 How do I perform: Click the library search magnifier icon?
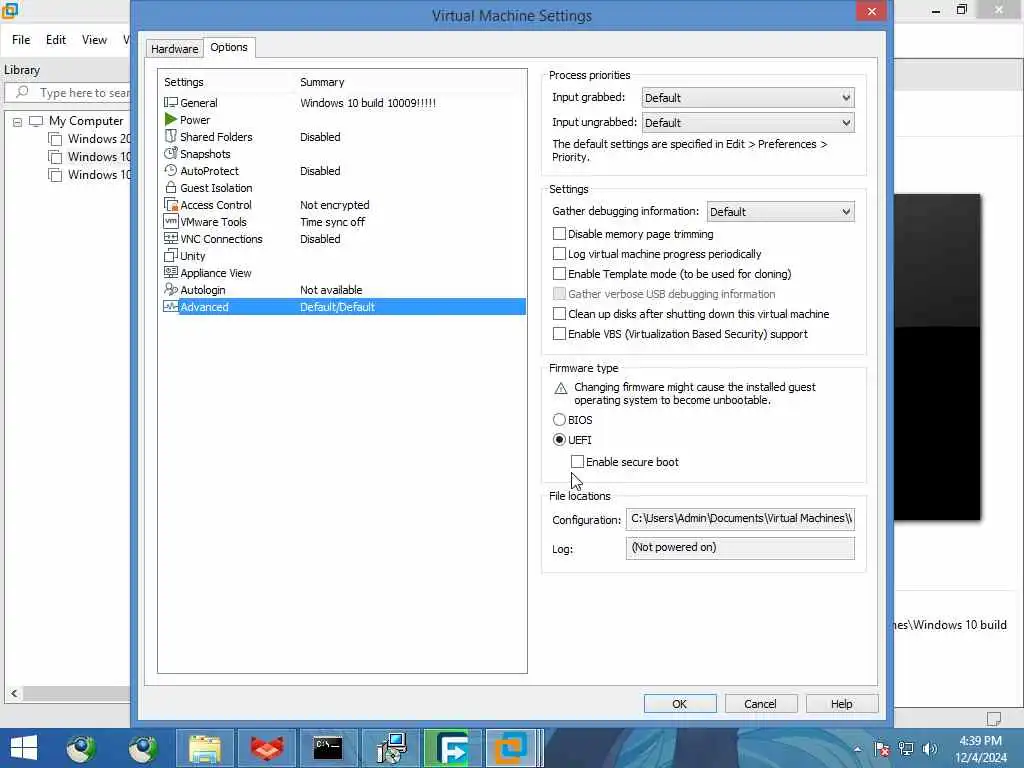[22, 92]
